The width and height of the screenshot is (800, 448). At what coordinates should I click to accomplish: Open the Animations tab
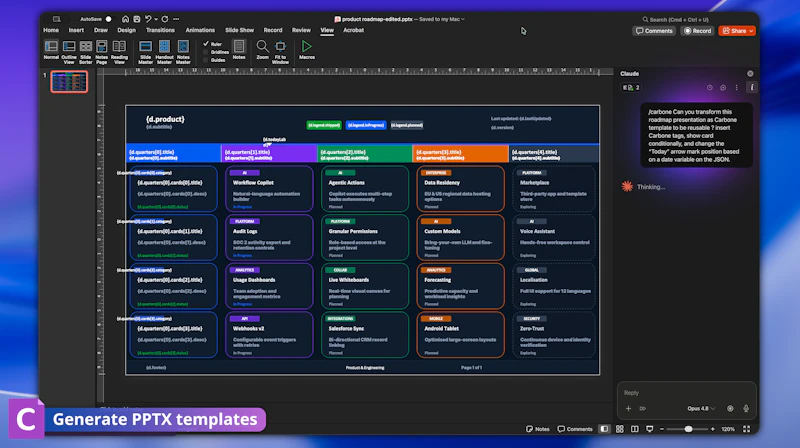pos(200,30)
